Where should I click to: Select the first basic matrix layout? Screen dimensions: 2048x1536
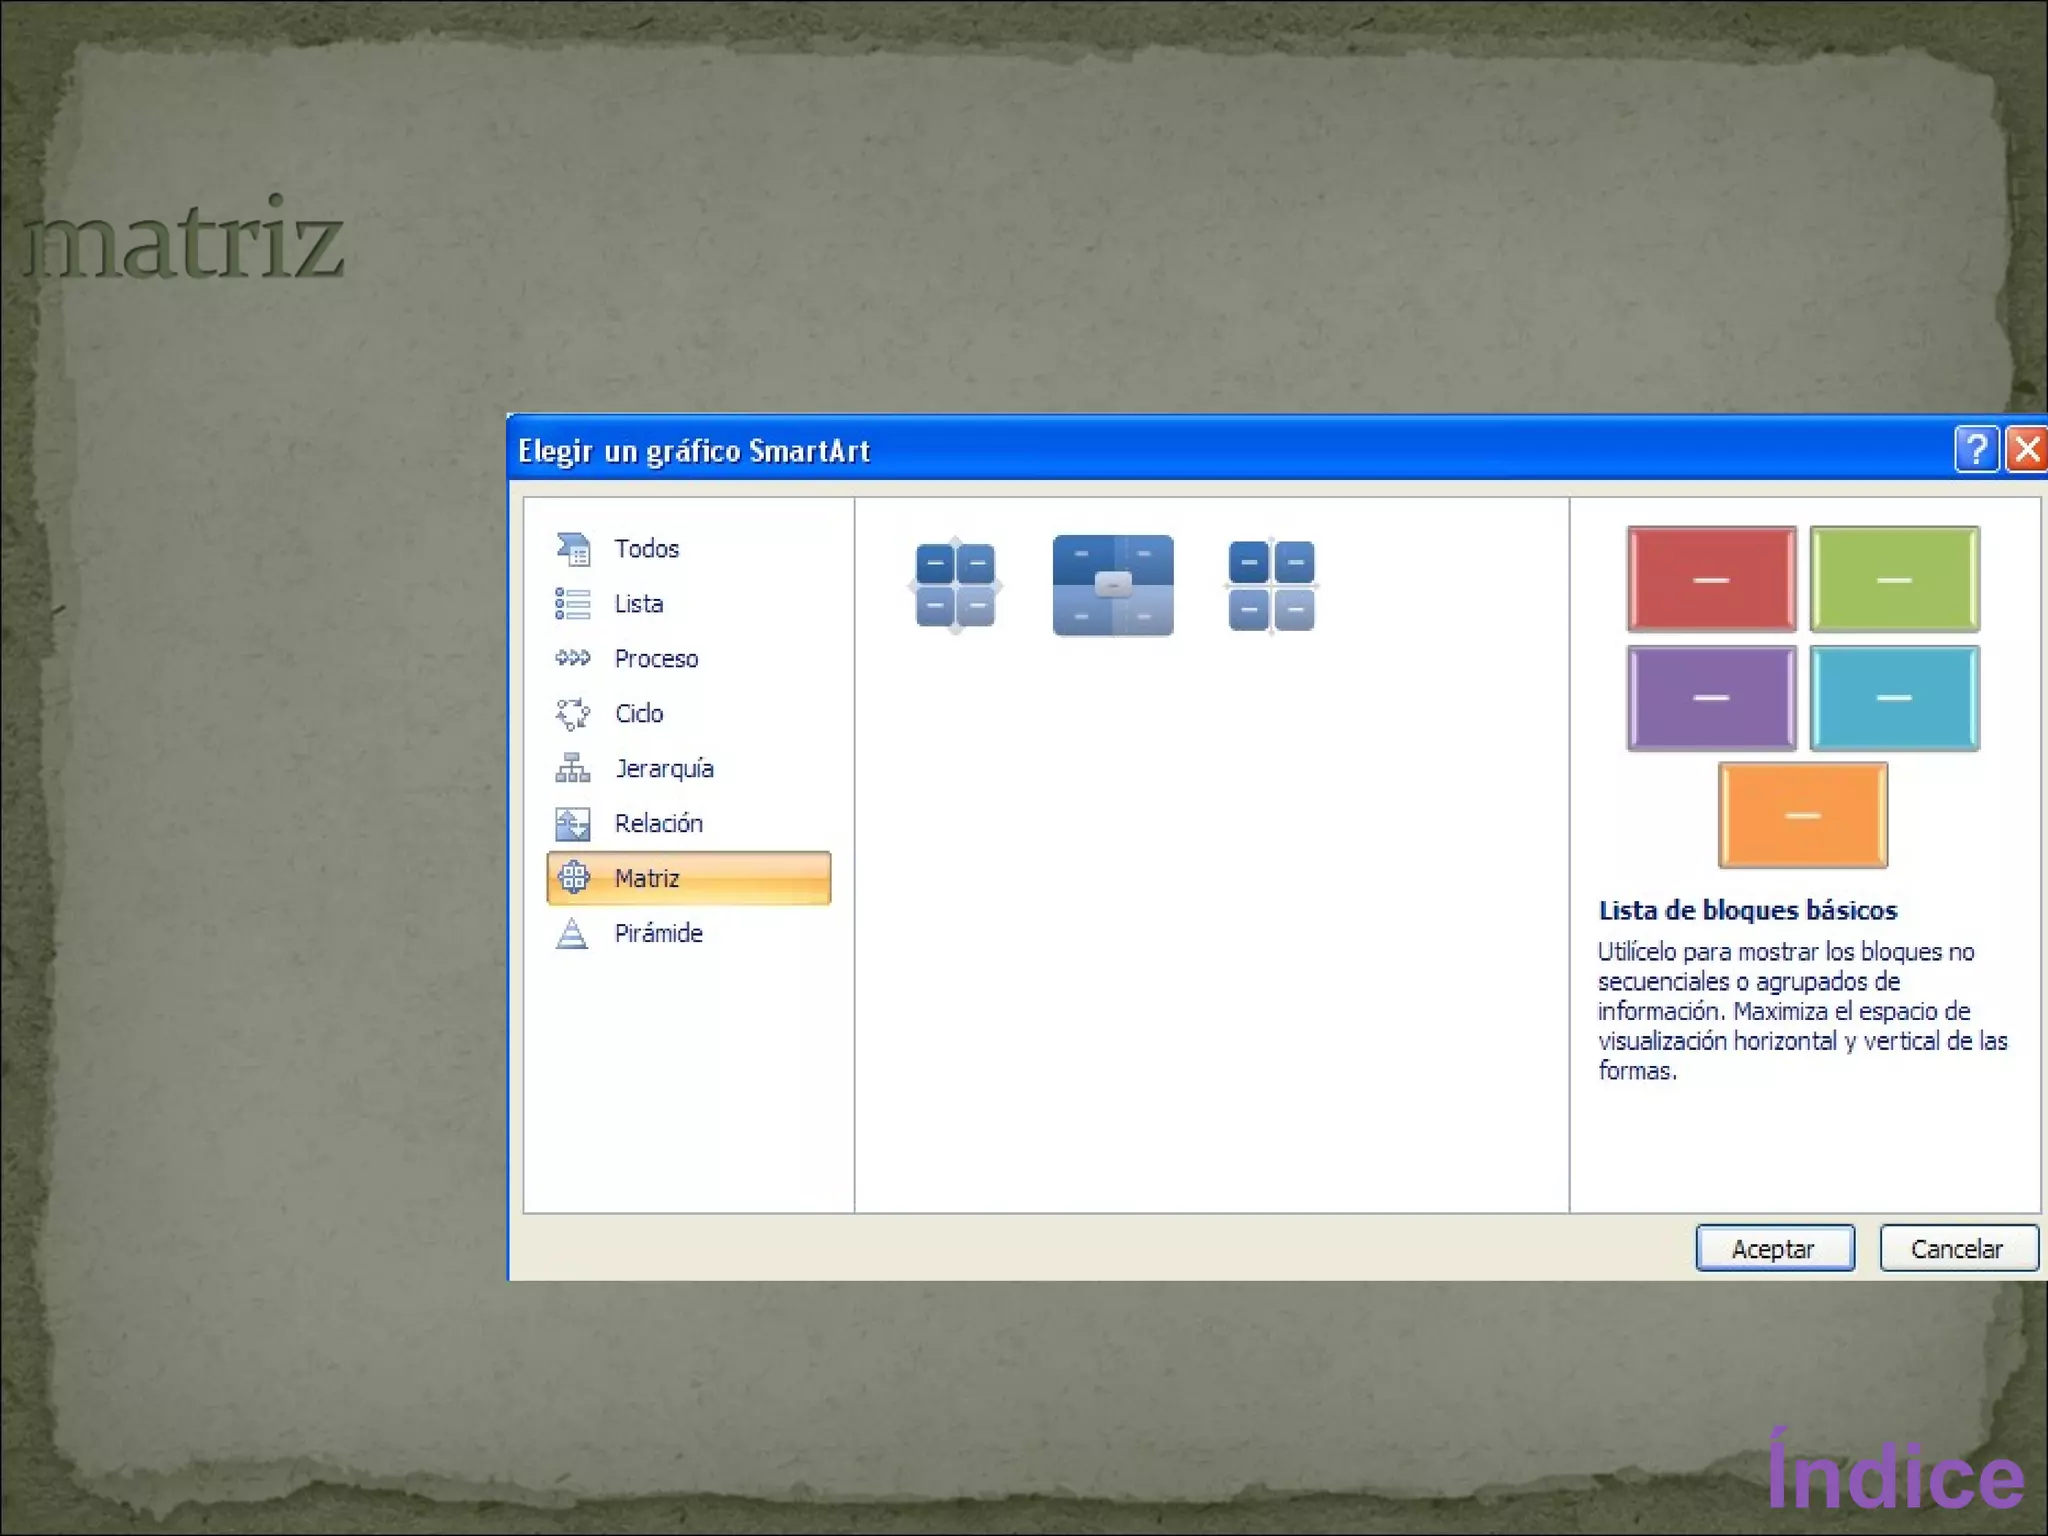955,585
